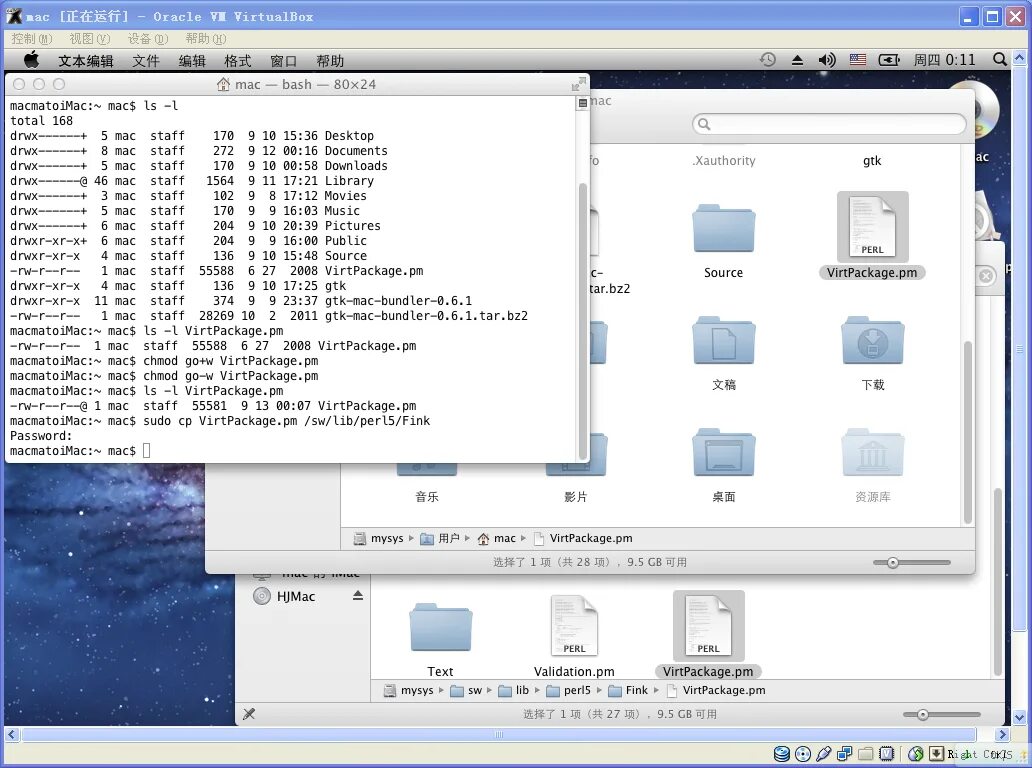Select the gtk item in Finder

pyautogui.click(x=872, y=161)
